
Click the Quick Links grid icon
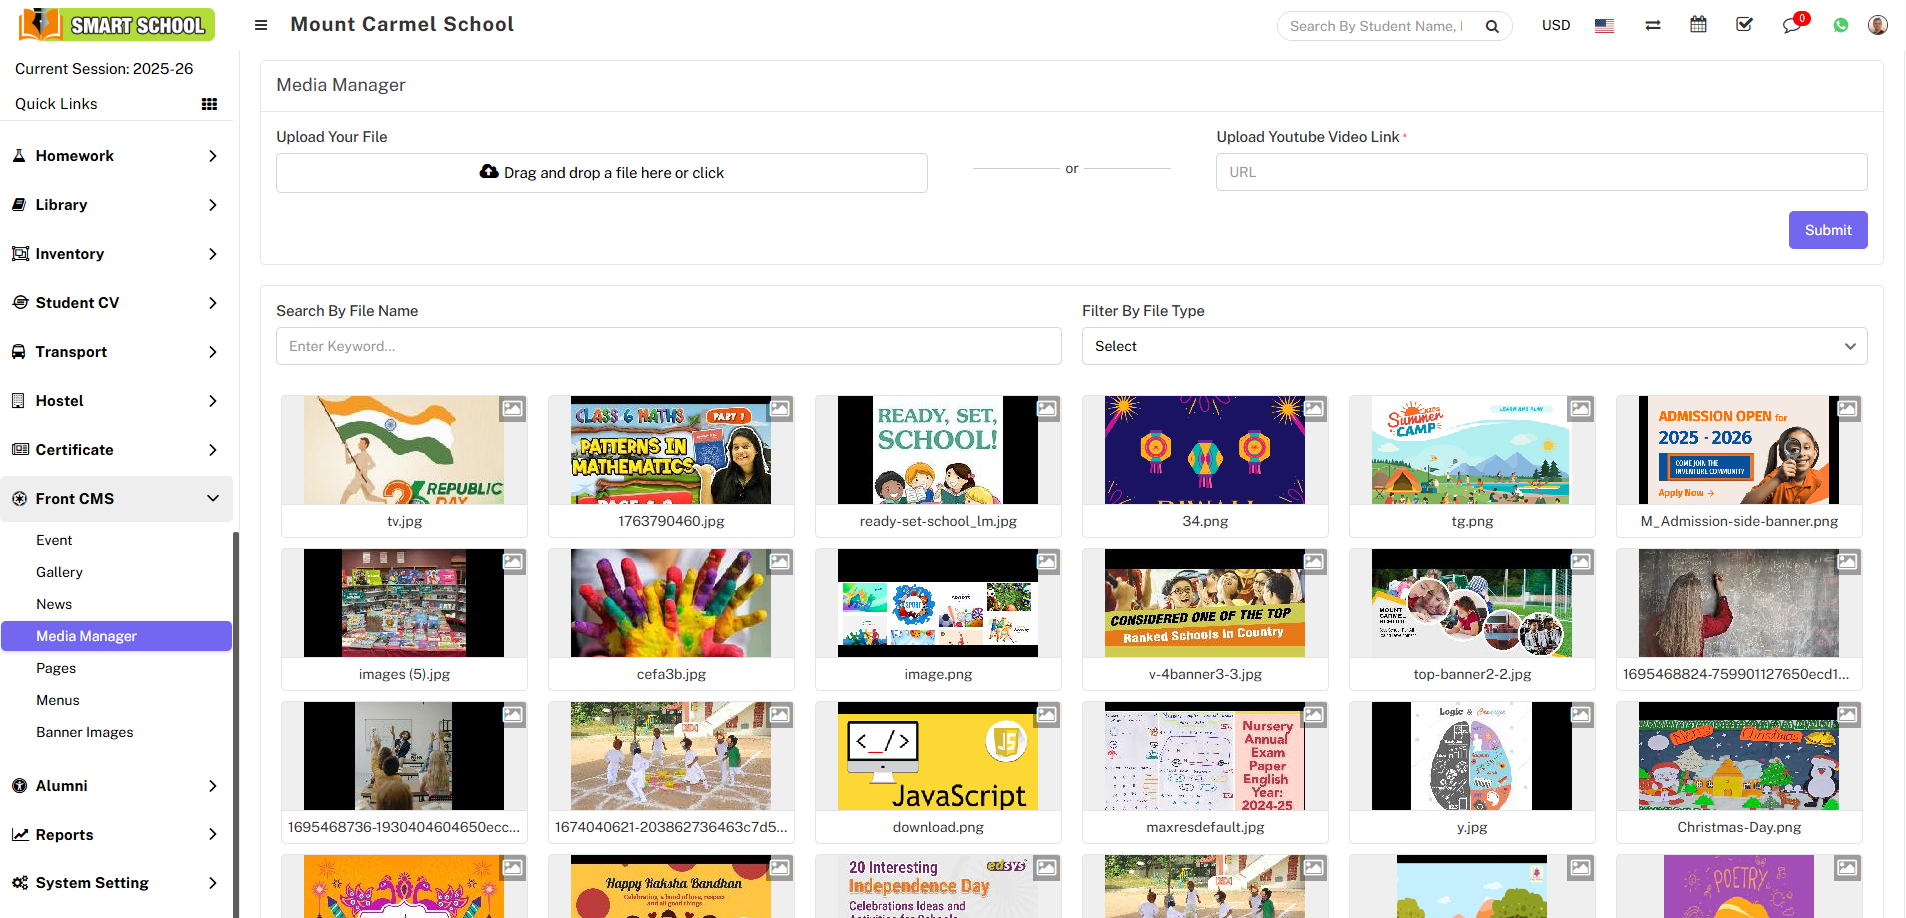tap(209, 104)
